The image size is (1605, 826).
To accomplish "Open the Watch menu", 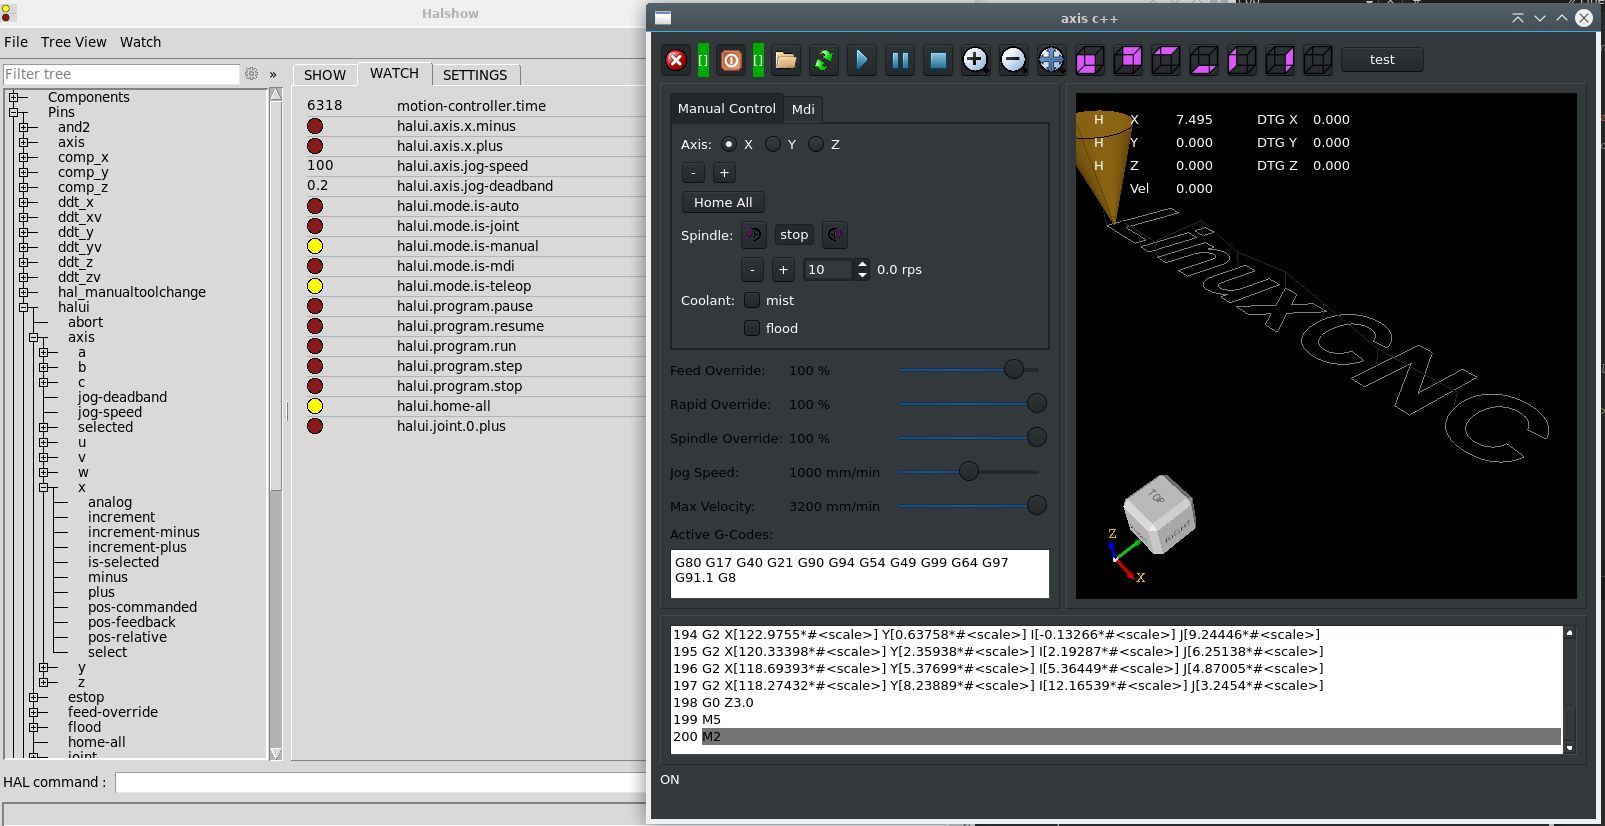I will pos(140,42).
